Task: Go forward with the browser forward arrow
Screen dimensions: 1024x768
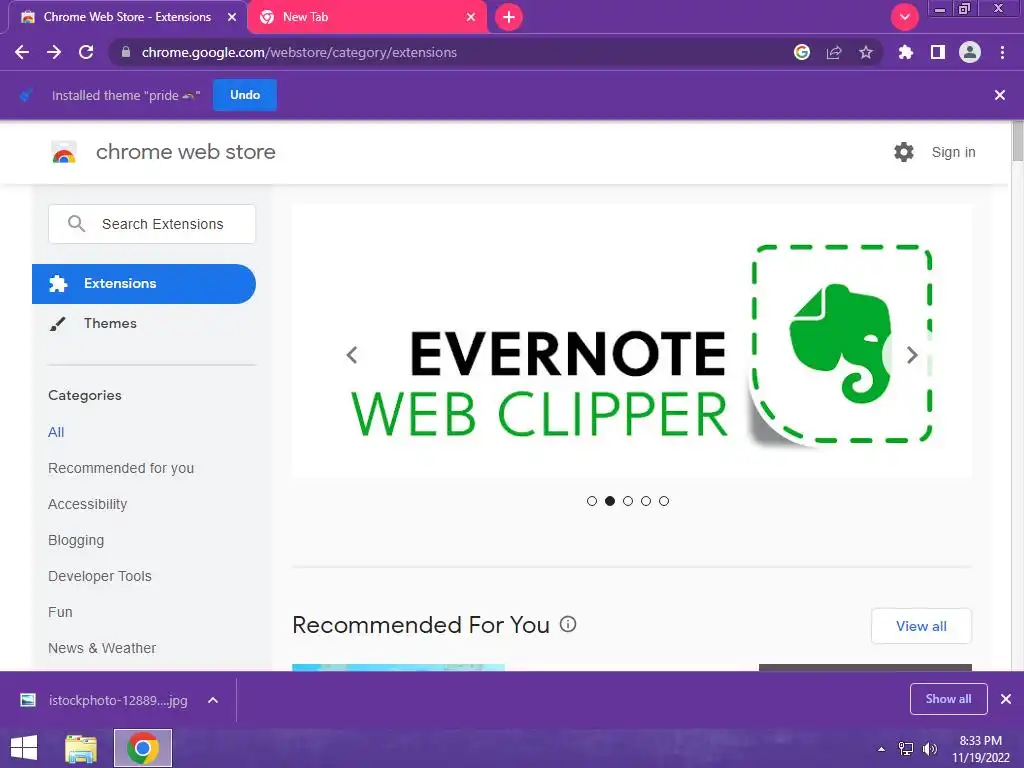Action: [54, 52]
